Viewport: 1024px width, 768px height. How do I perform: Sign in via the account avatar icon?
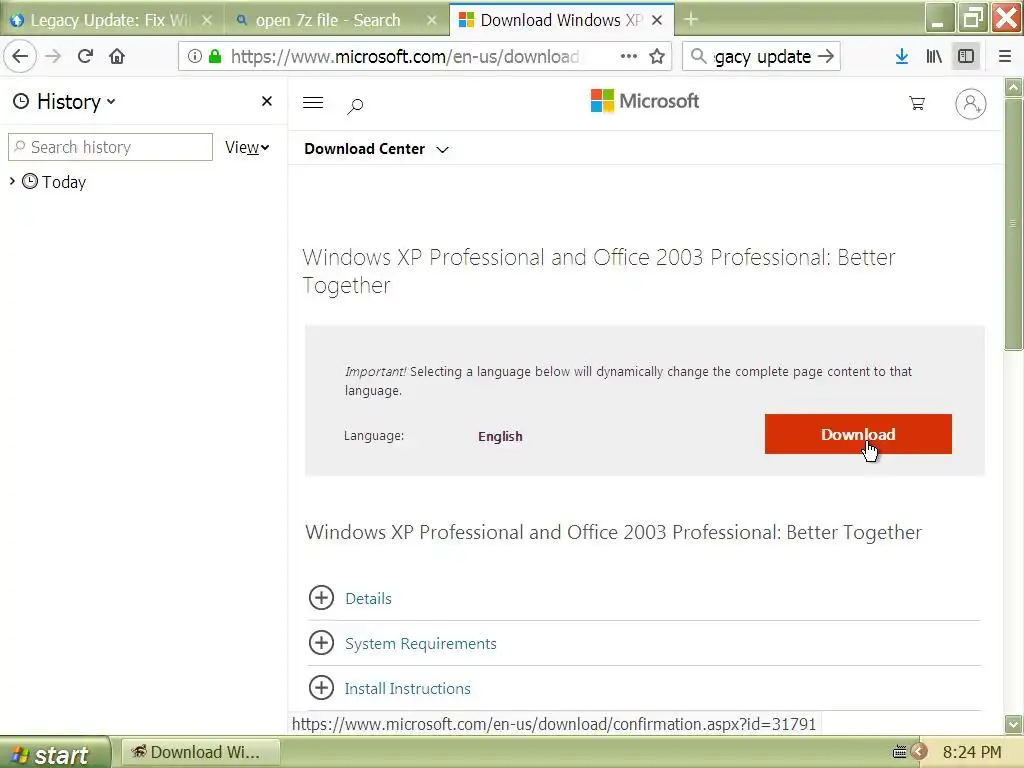[x=970, y=104]
